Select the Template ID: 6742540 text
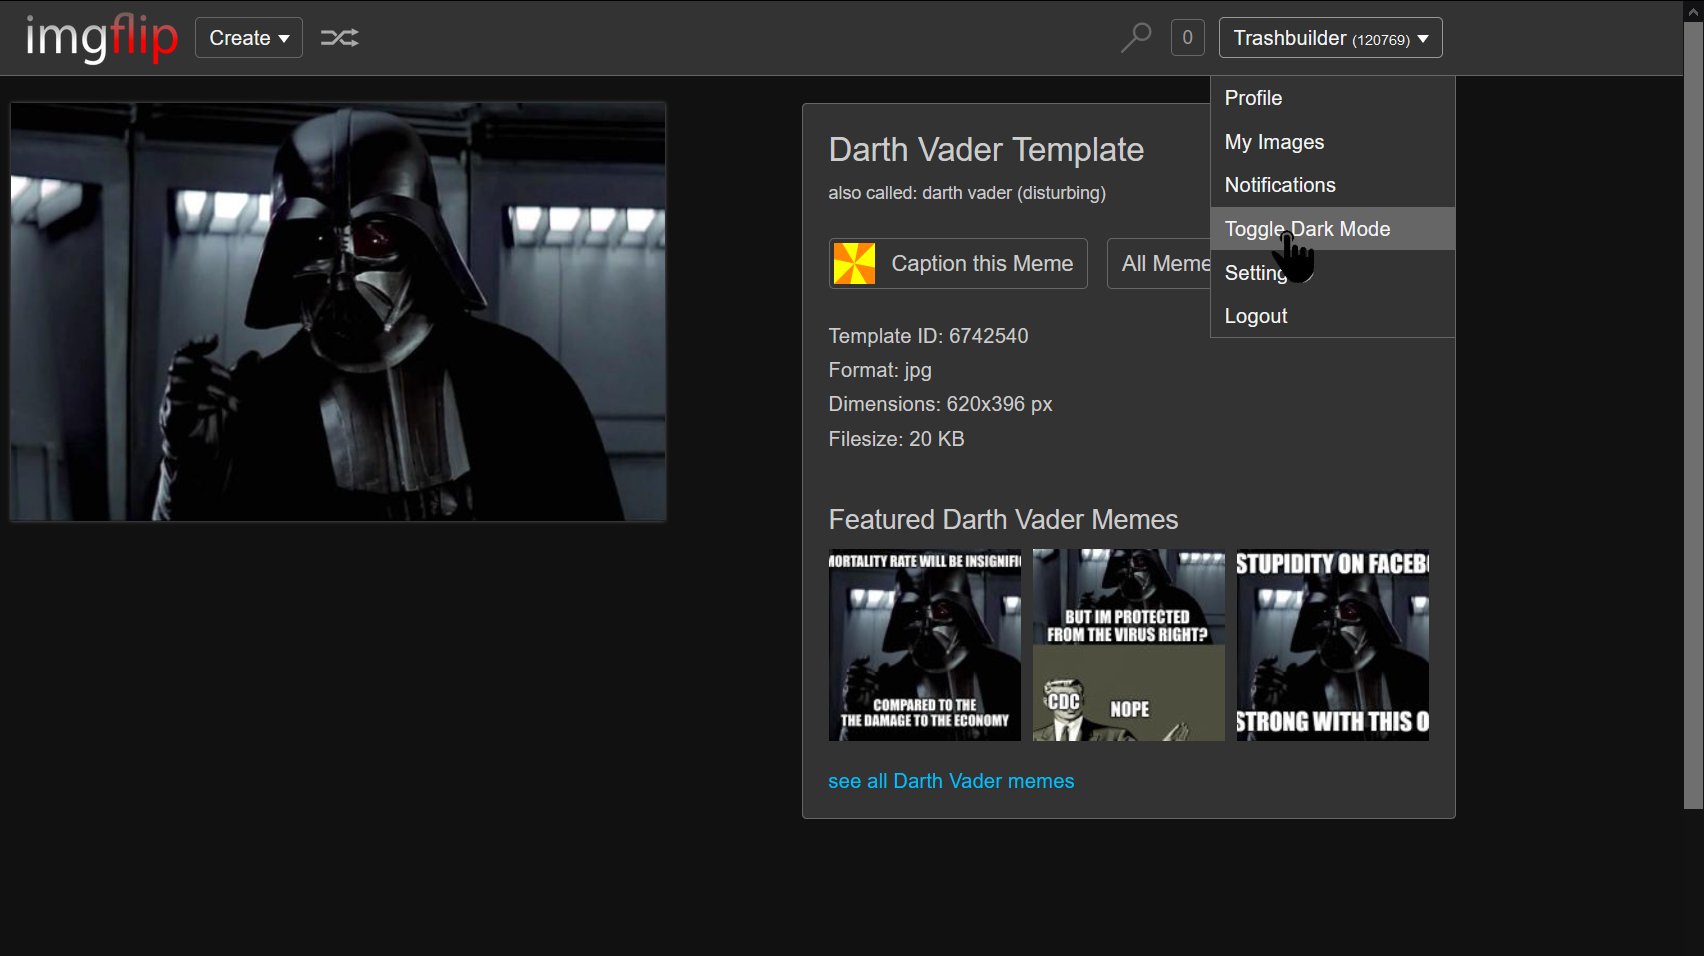This screenshot has width=1704, height=956. (x=928, y=336)
